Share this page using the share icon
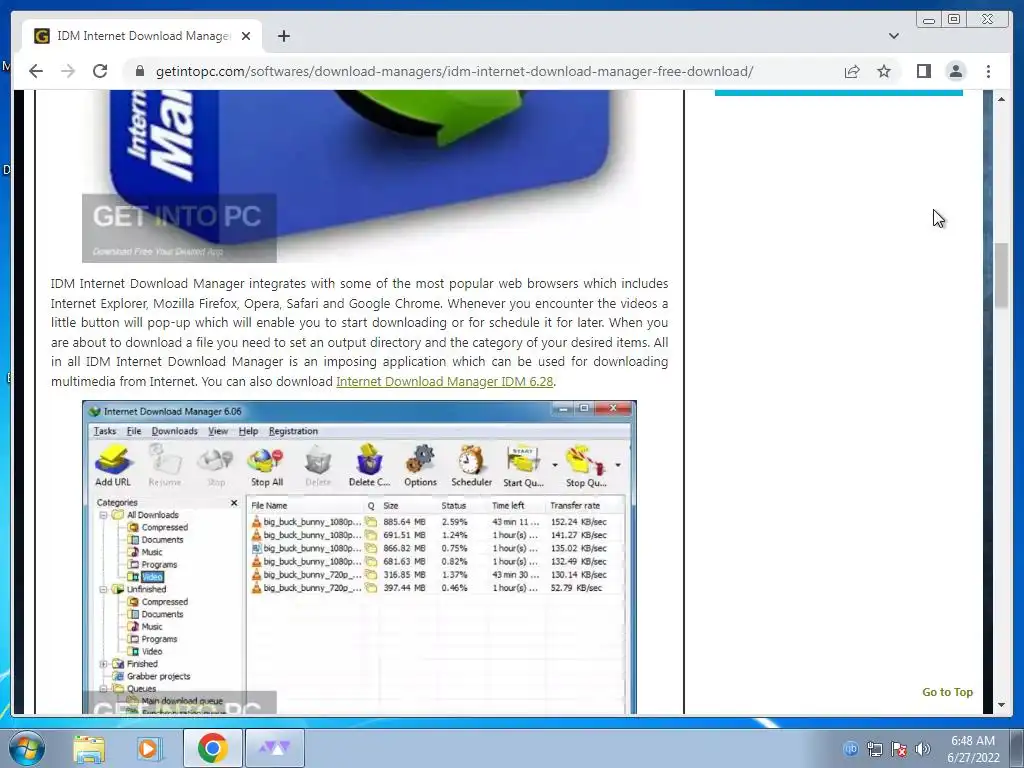 (x=852, y=71)
